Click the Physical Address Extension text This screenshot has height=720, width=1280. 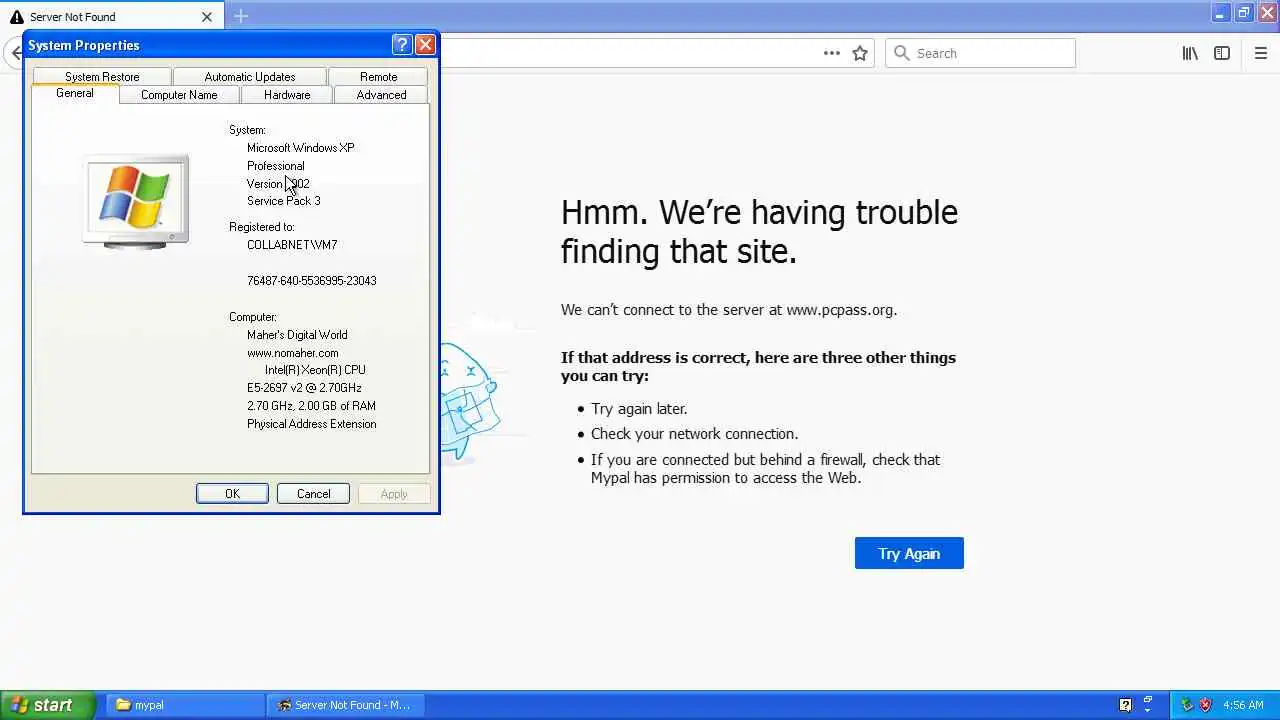tap(312, 424)
